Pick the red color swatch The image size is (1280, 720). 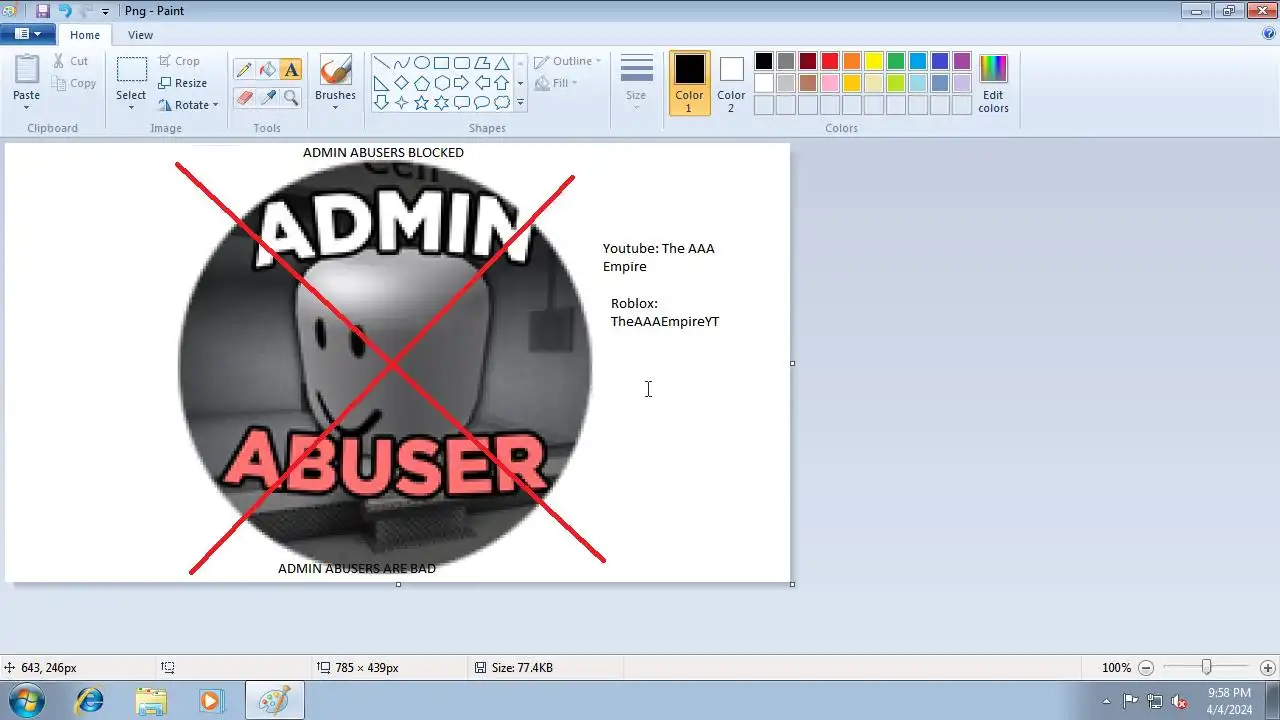pos(830,61)
